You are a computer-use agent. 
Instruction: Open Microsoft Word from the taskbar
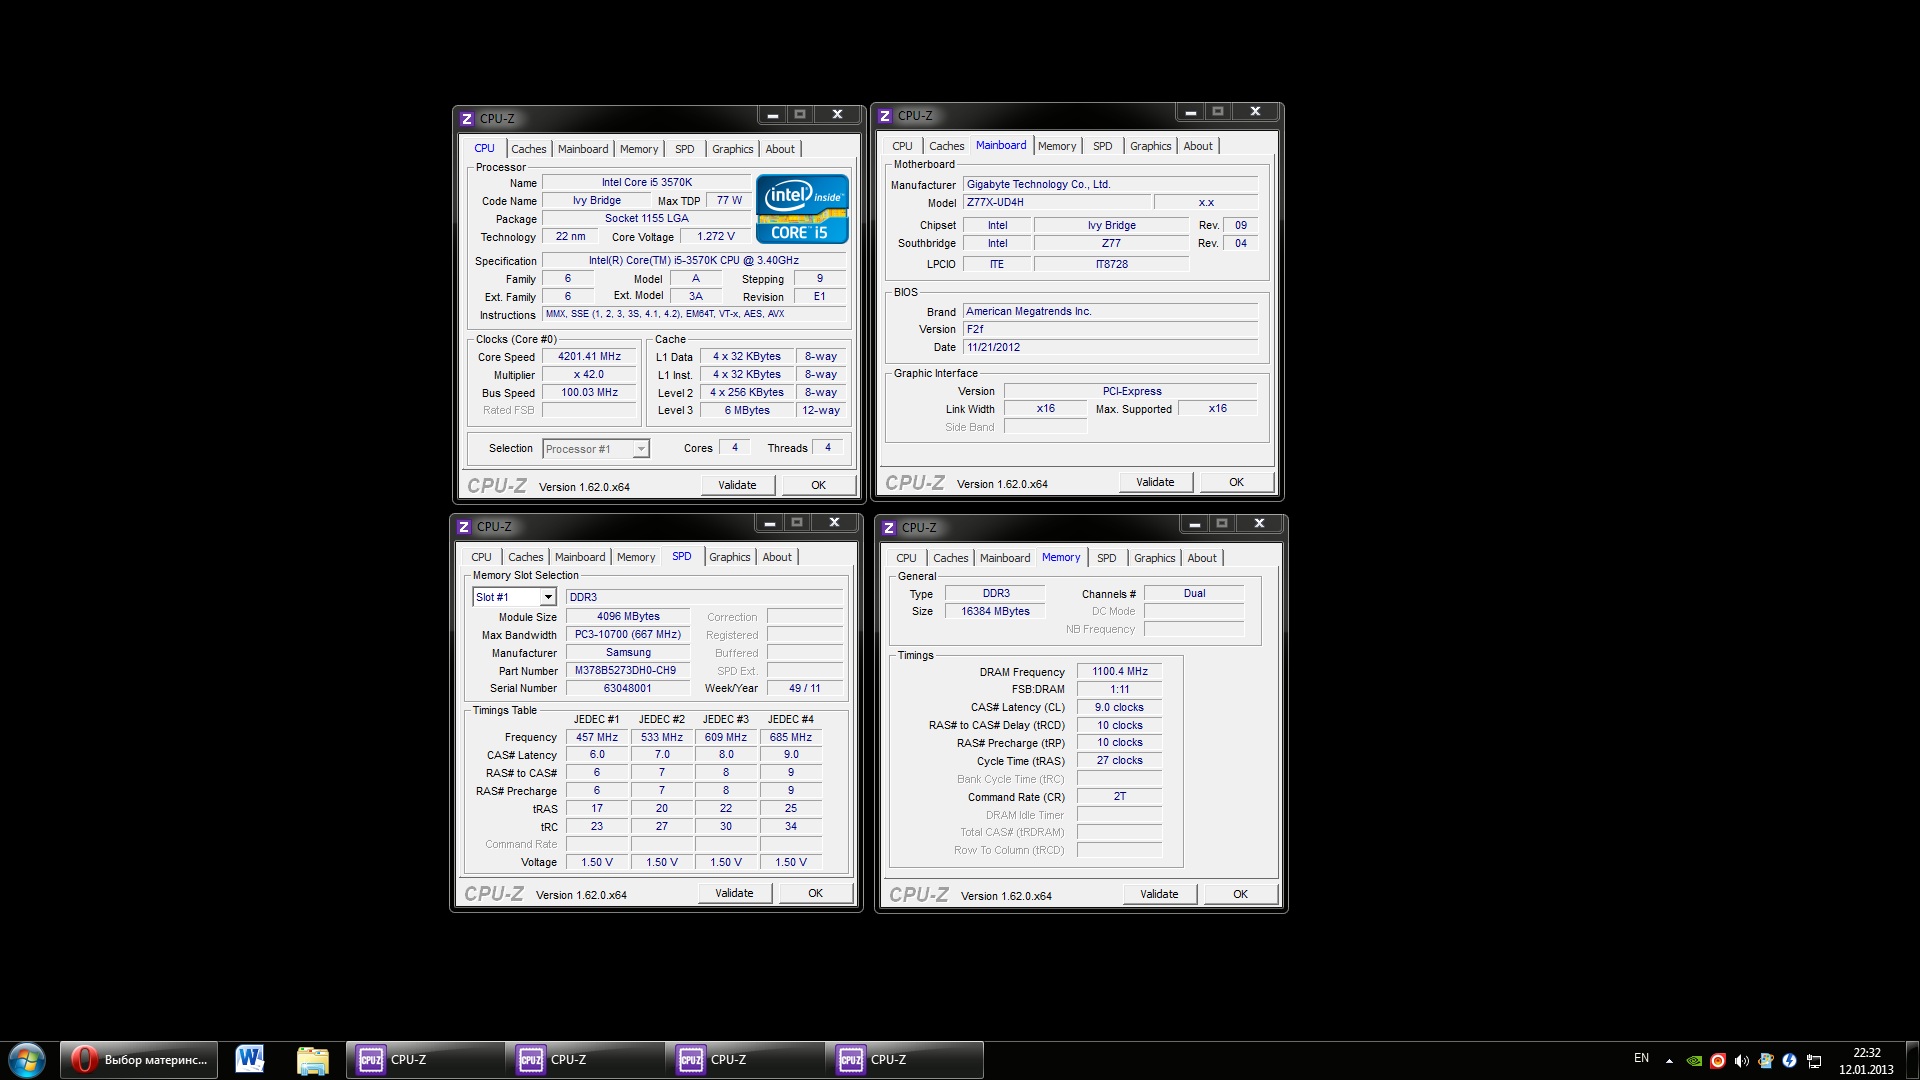click(x=250, y=1059)
